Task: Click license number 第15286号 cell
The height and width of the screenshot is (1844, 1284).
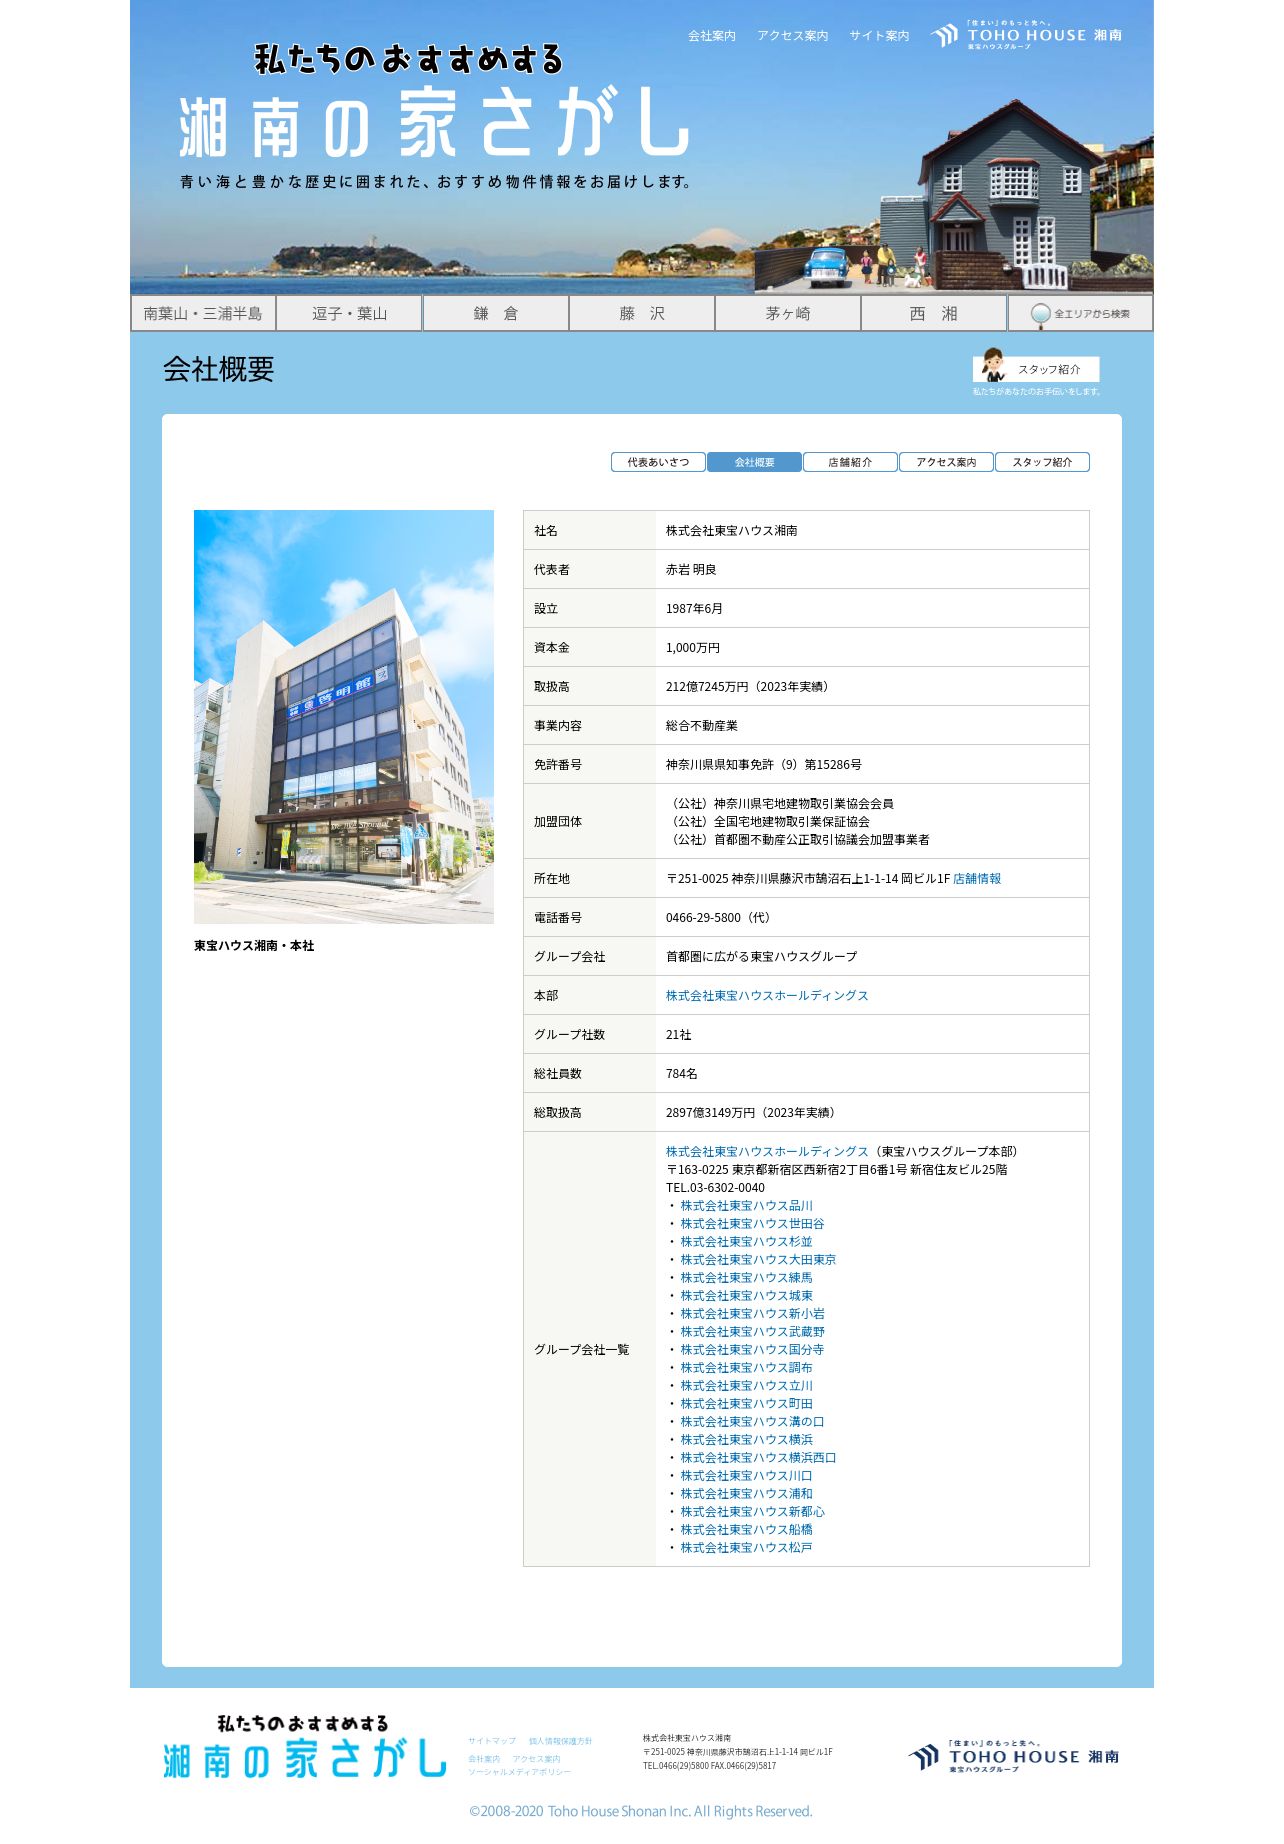Action: point(764,765)
